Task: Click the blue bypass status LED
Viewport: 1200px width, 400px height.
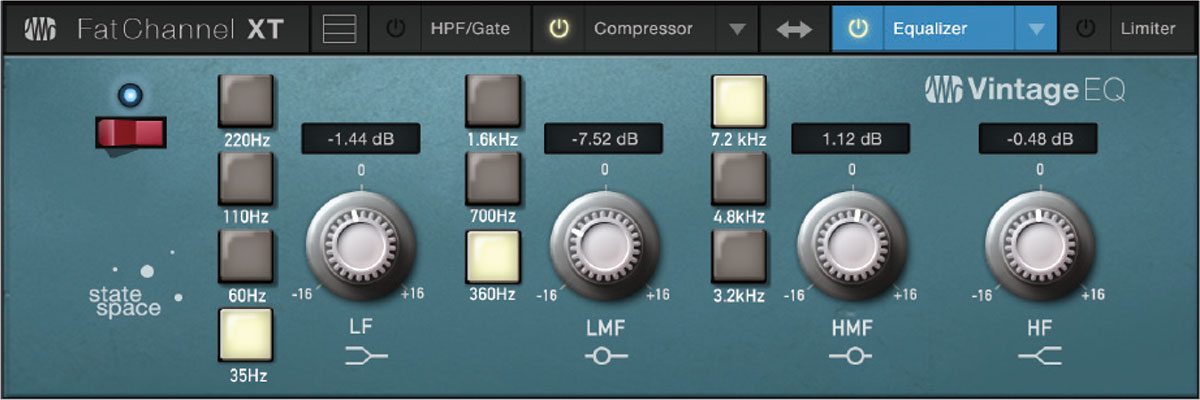Action: point(130,95)
